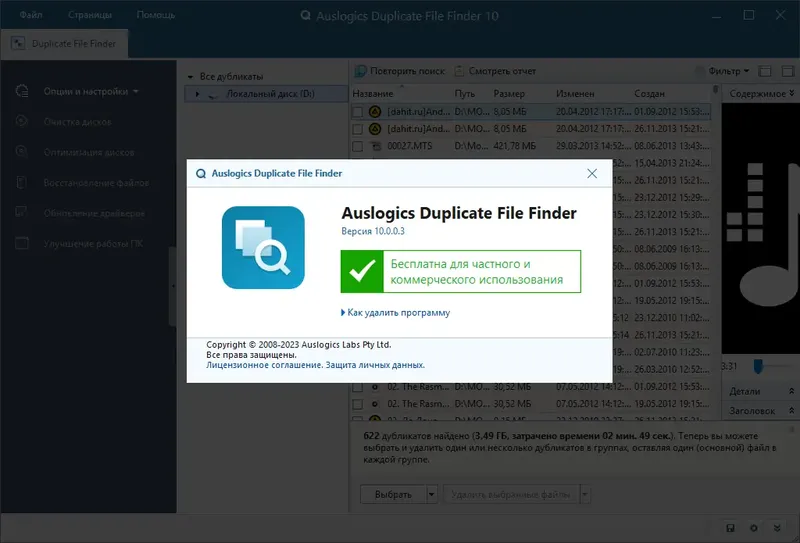Click the 421,78 МБ size cell
Screen dimensions: 800x543
coord(514,146)
